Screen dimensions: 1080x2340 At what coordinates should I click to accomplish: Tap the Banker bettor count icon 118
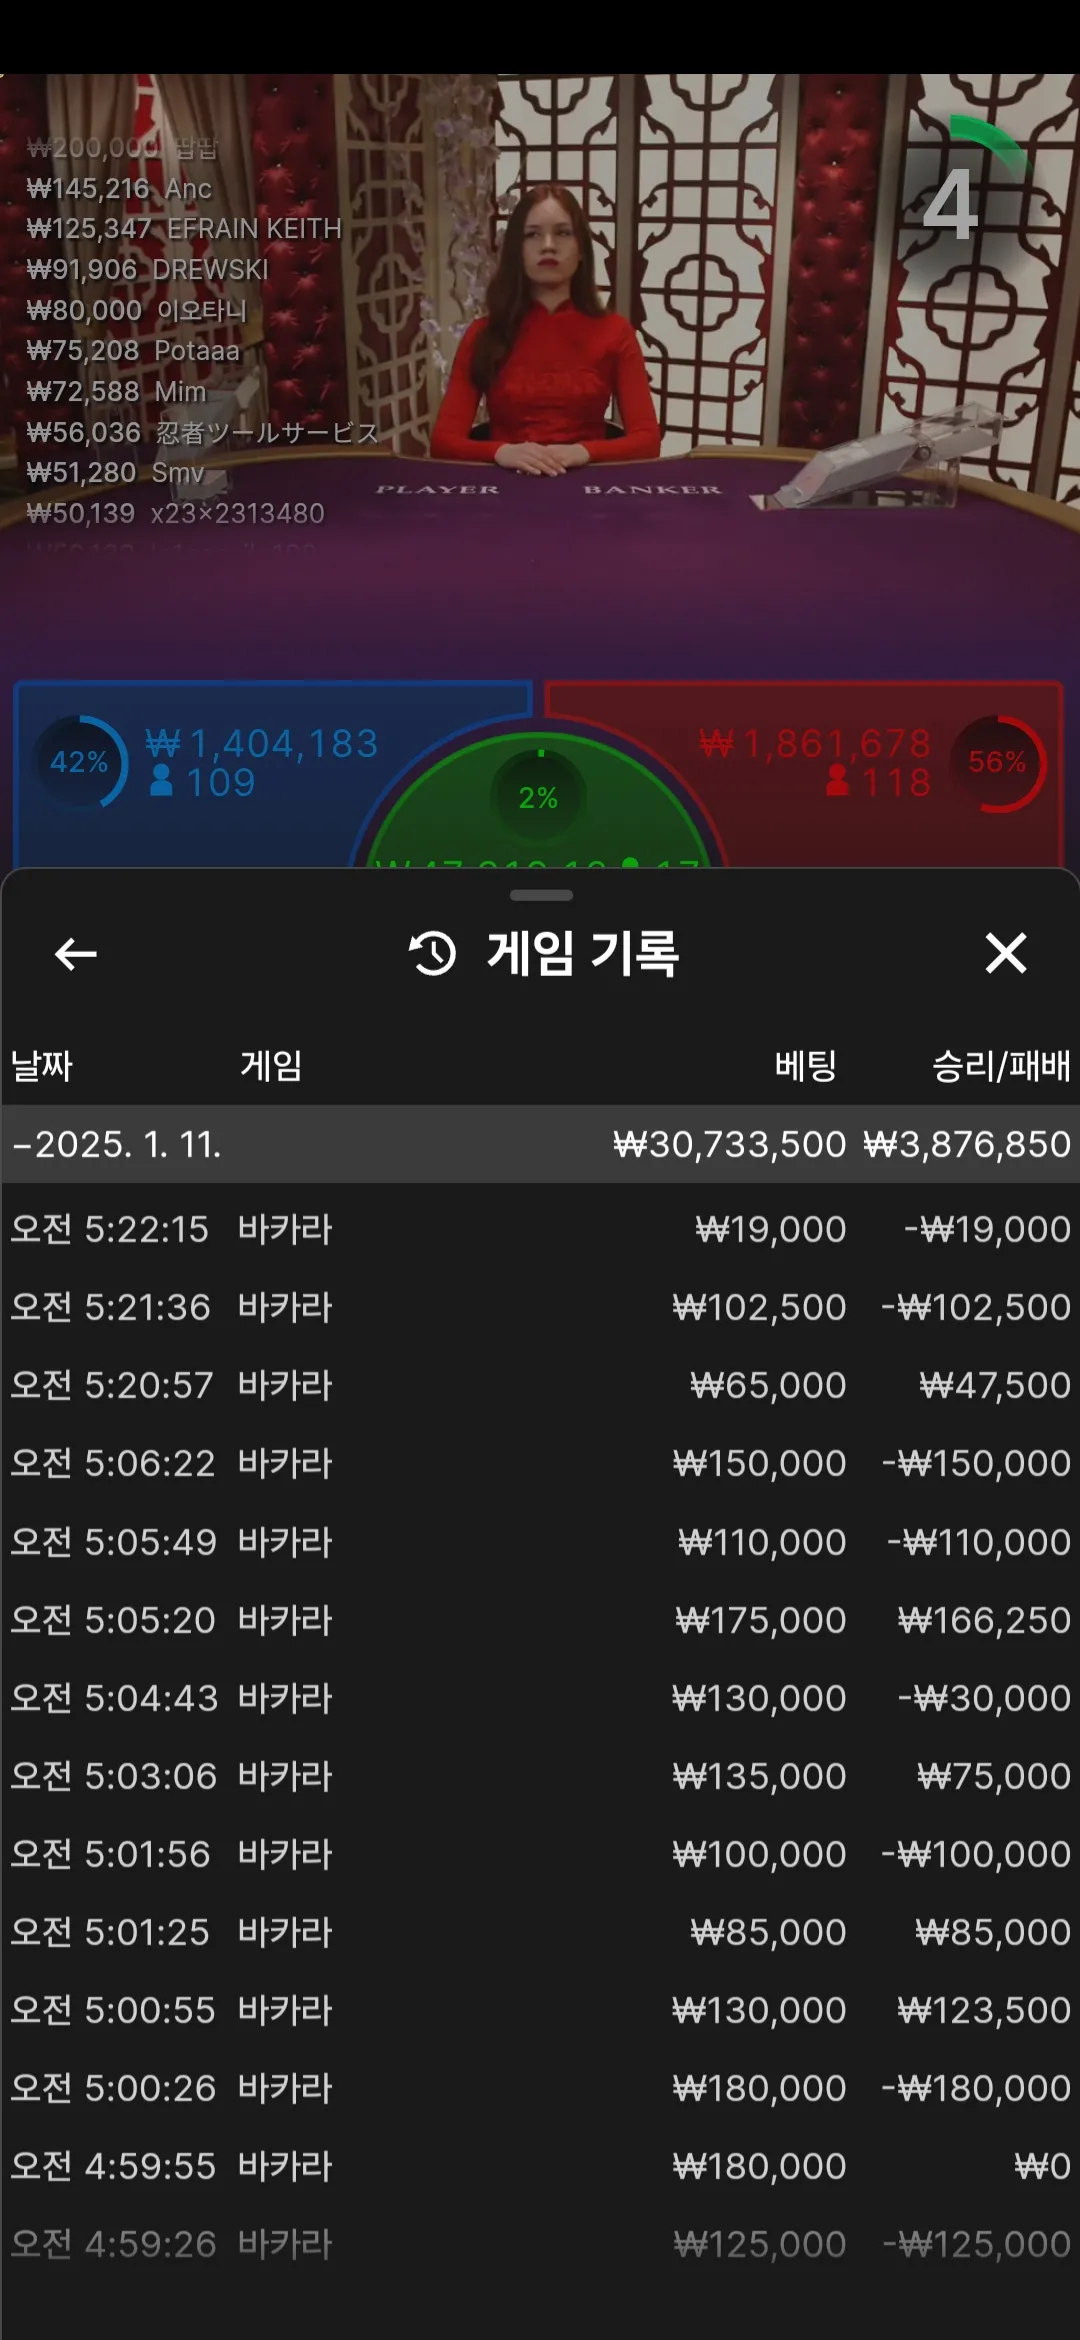(838, 781)
